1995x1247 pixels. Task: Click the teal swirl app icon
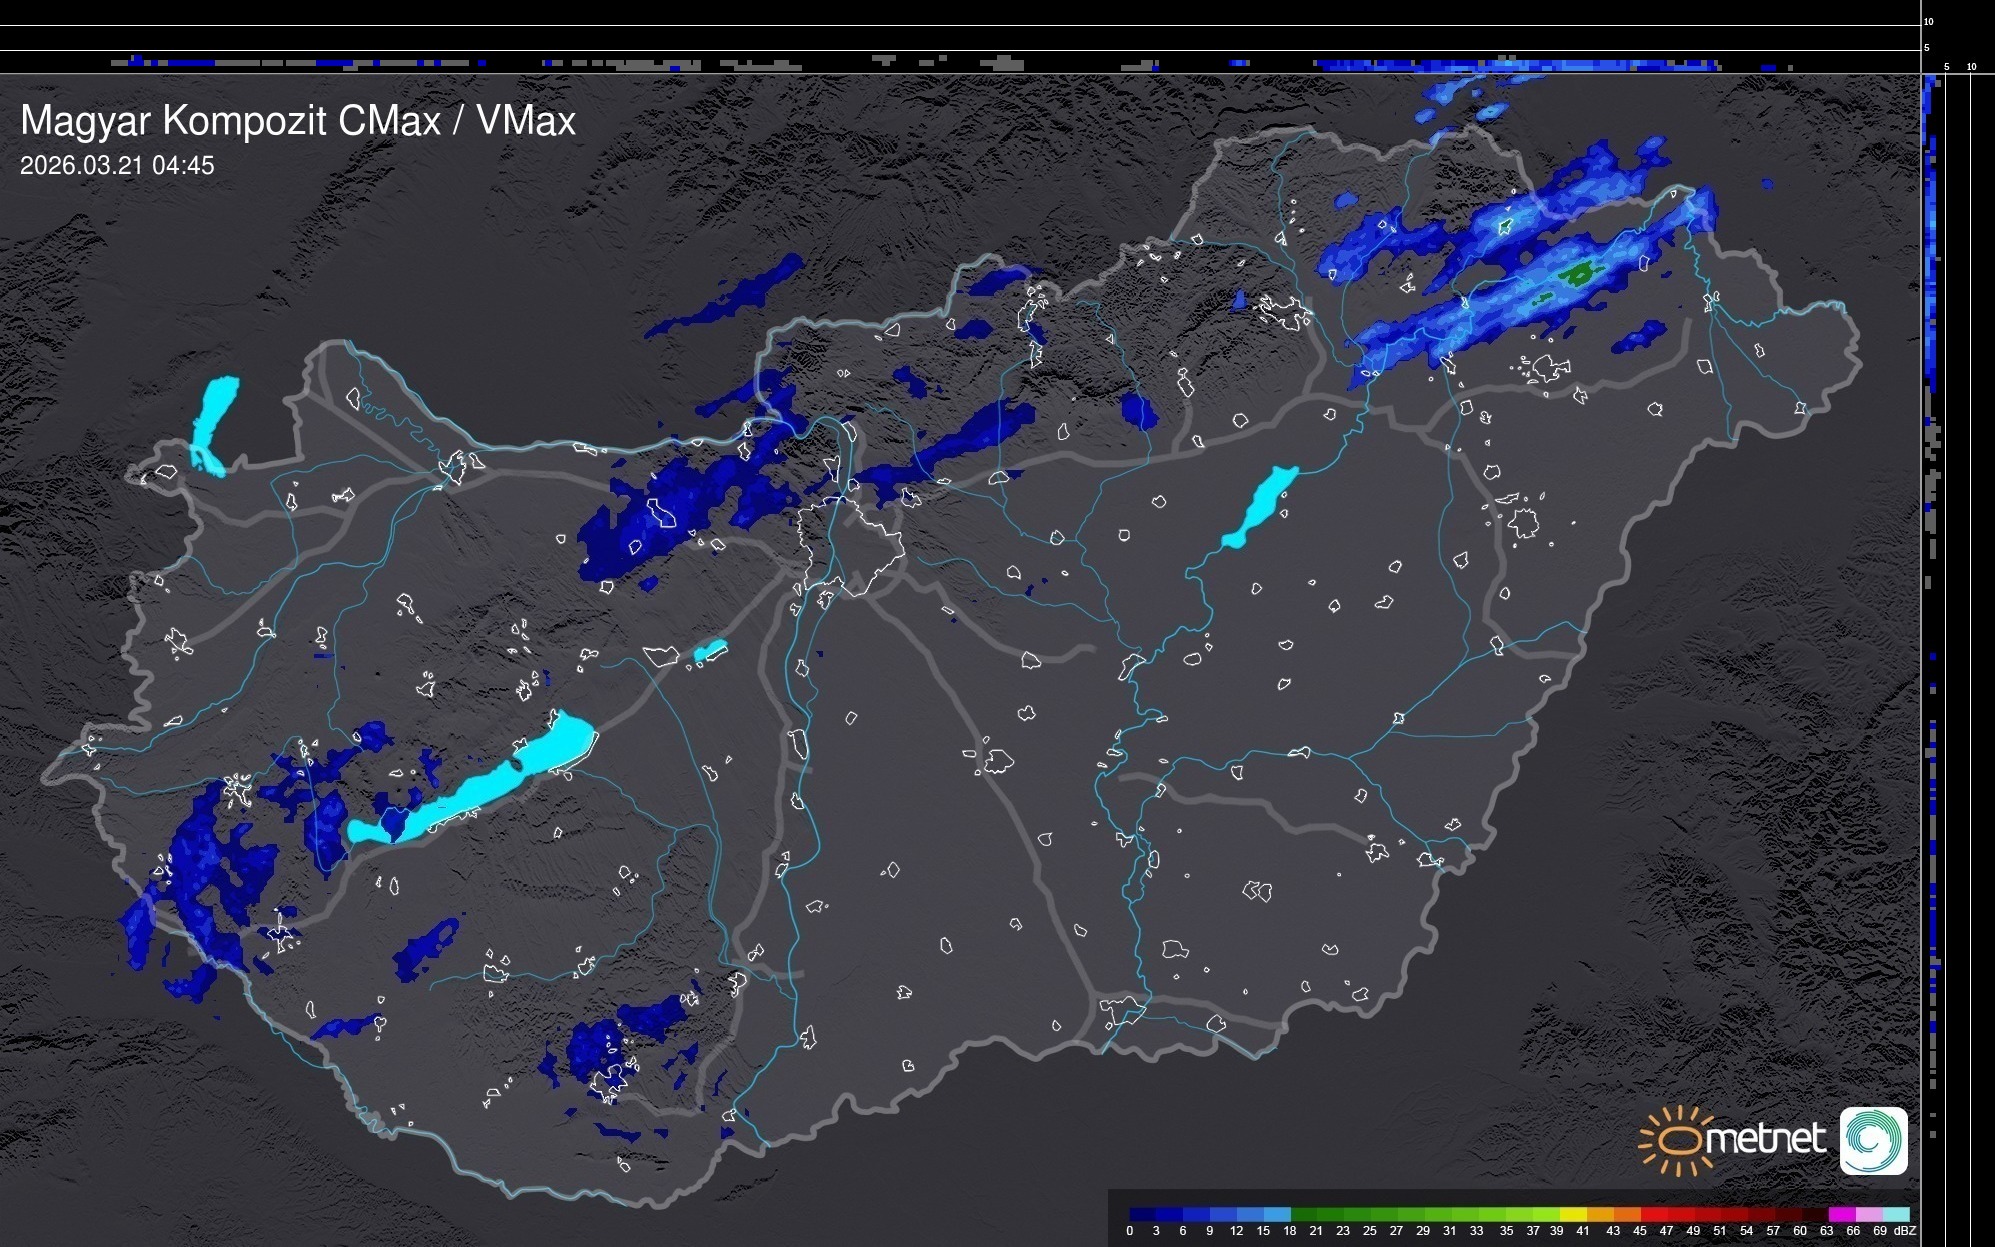tap(1873, 1140)
